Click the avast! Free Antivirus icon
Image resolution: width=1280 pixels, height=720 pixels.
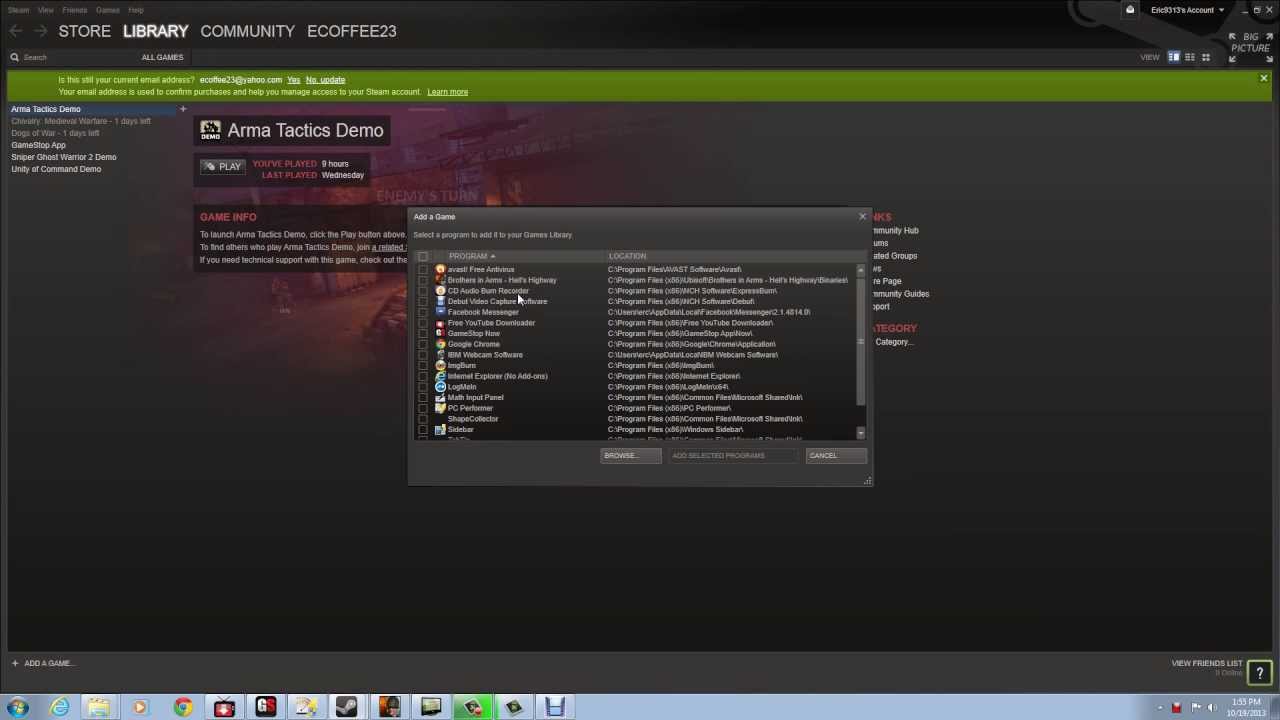click(440, 269)
